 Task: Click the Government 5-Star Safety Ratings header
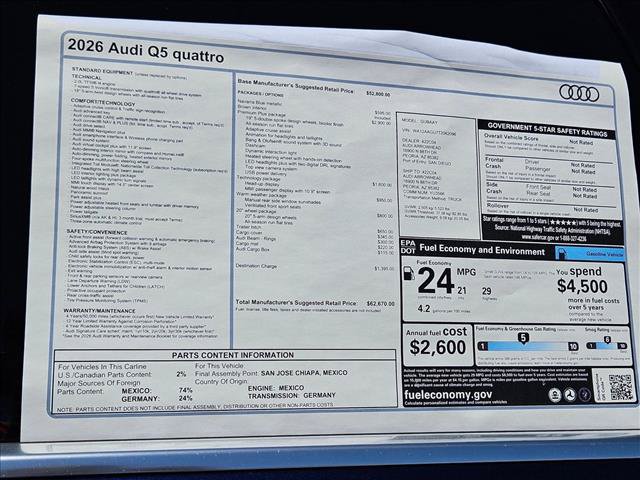tap(547, 130)
